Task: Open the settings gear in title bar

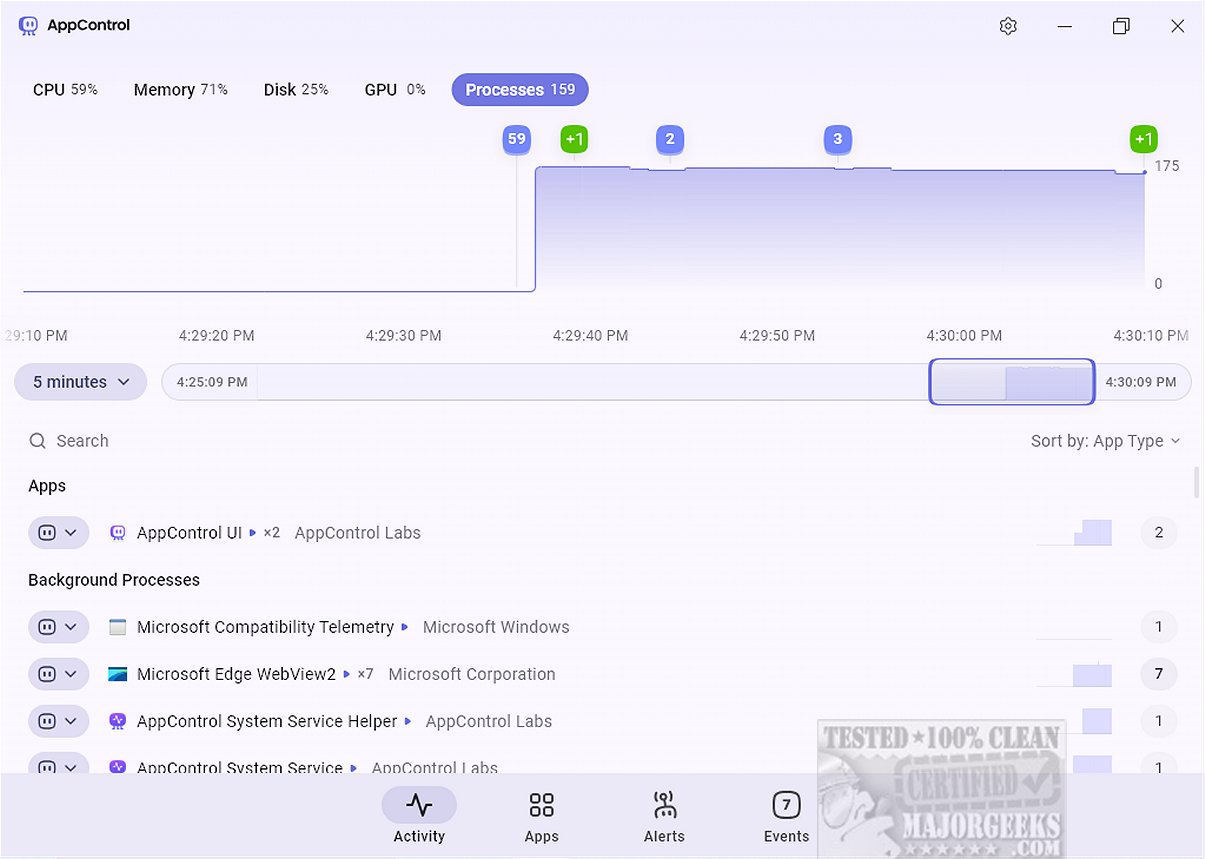Action: pyautogui.click(x=1008, y=26)
